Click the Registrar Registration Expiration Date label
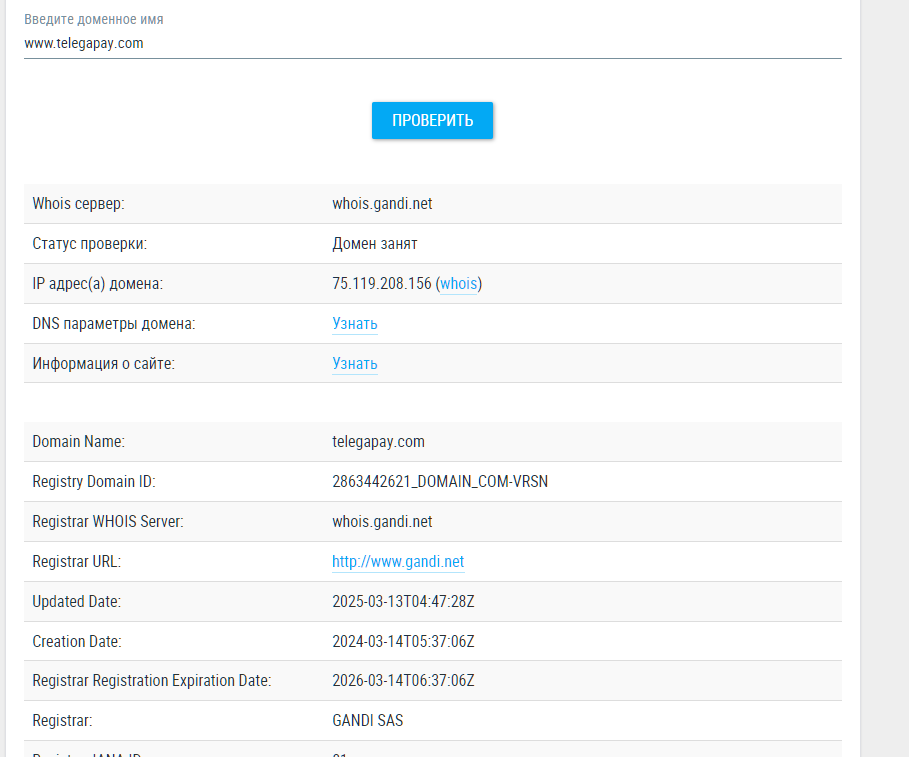The width and height of the screenshot is (909, 757). [151, 681]
